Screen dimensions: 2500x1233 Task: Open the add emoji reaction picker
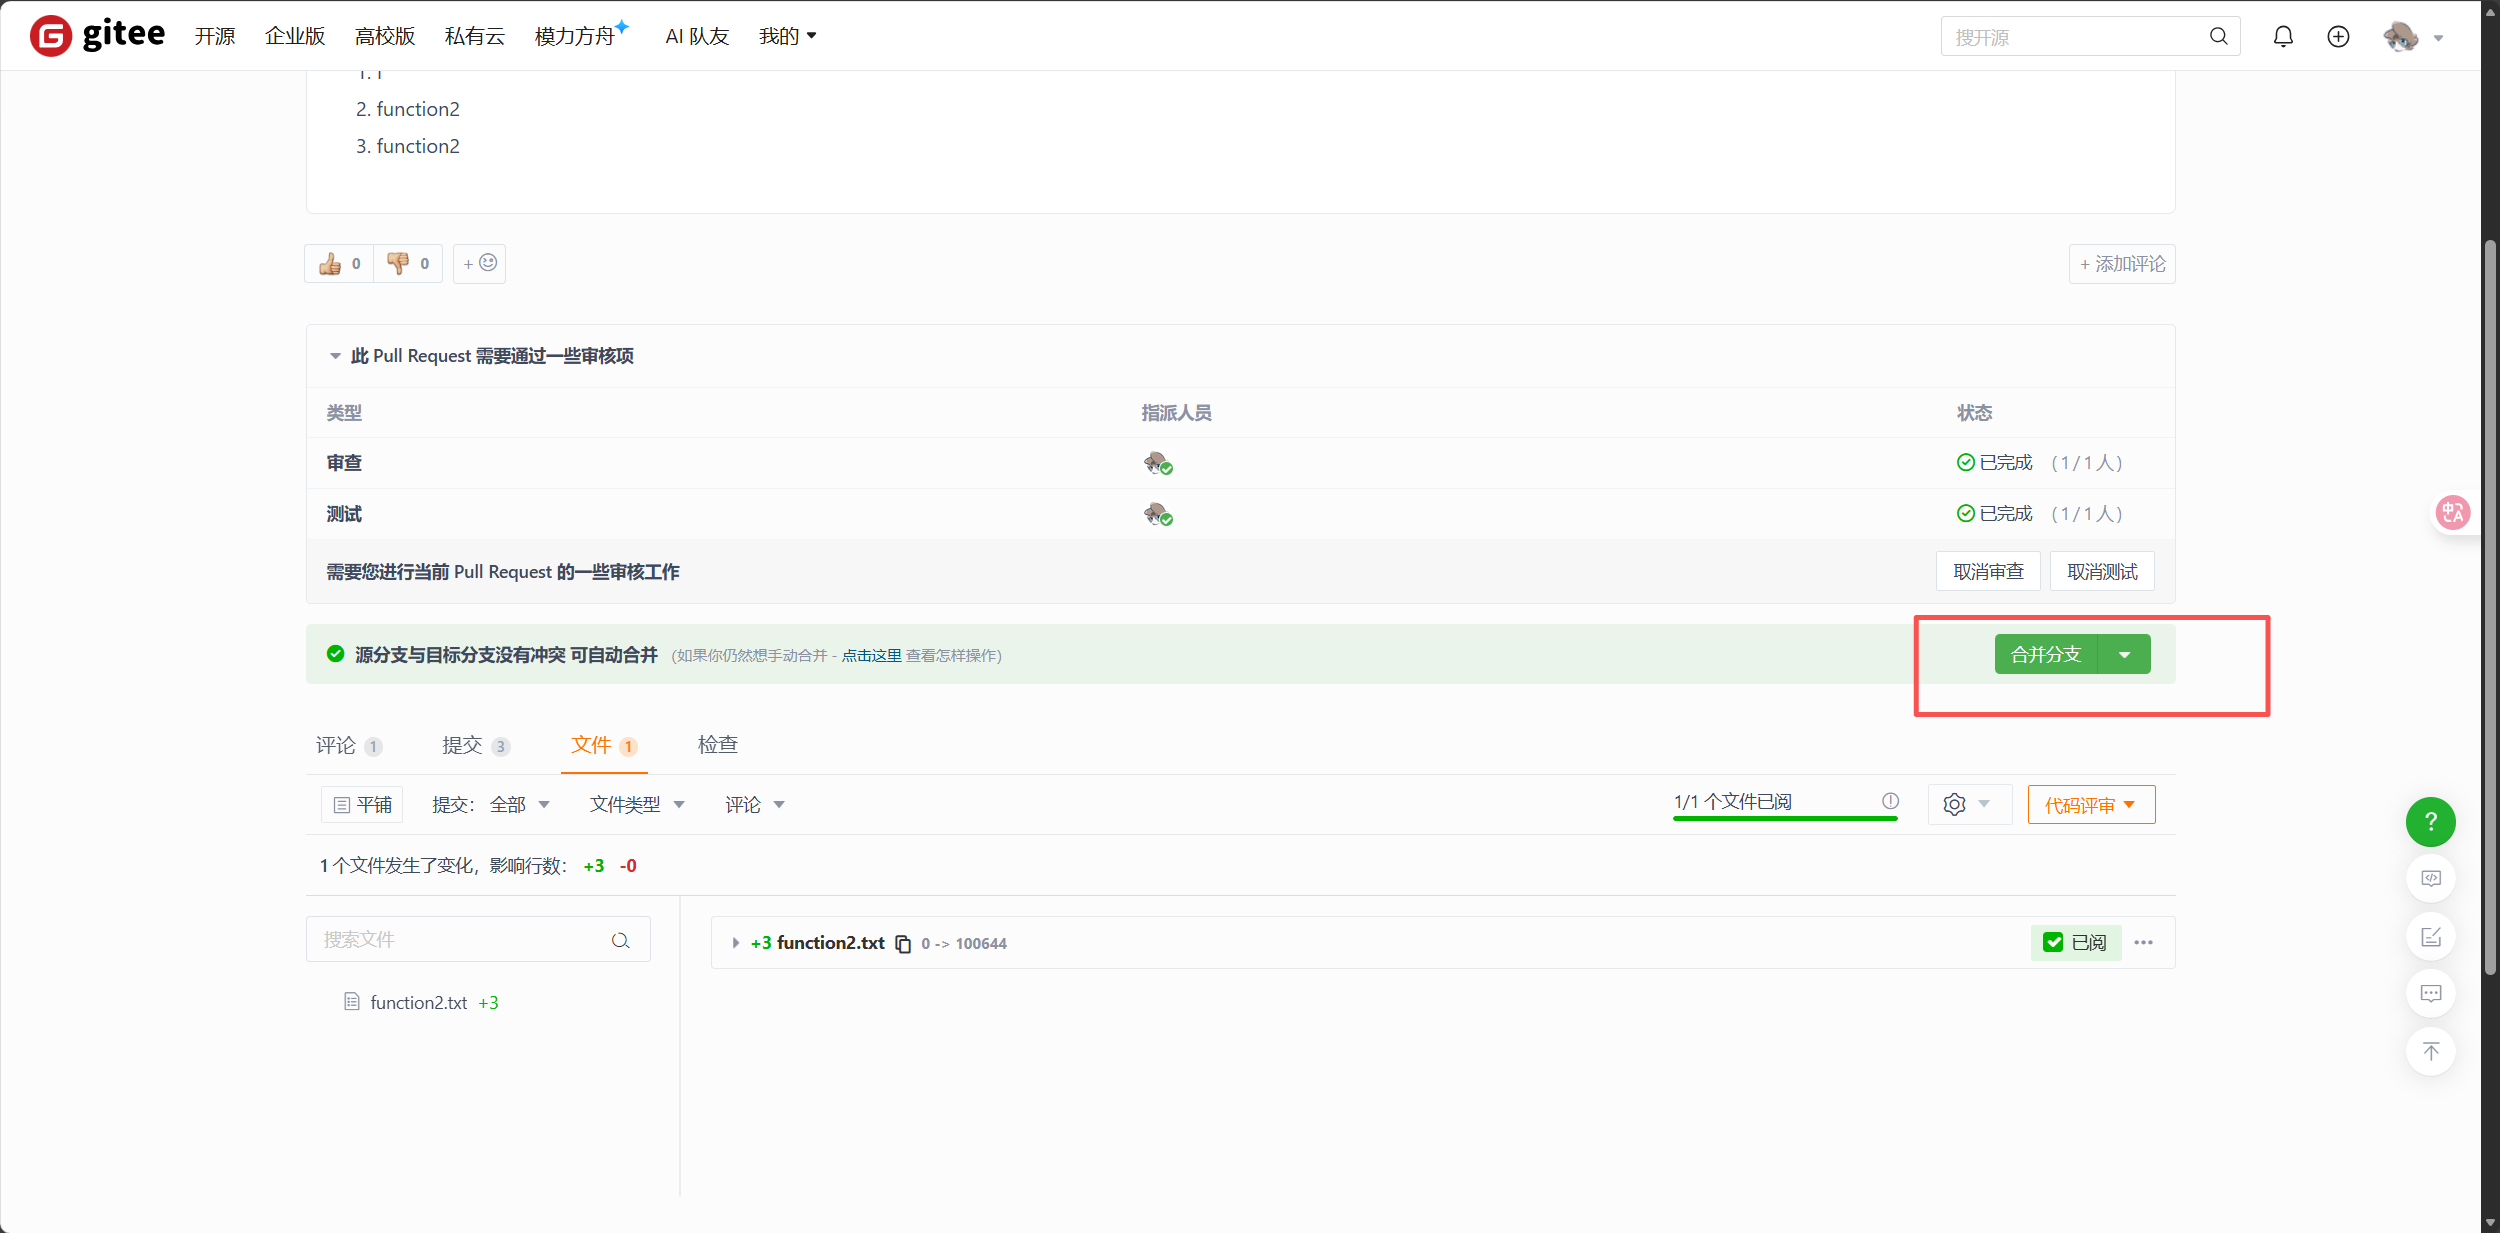[479, 264]
